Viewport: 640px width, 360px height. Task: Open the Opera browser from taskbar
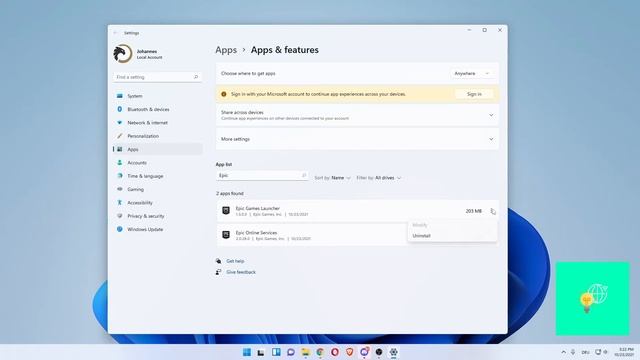pos(335,352)
